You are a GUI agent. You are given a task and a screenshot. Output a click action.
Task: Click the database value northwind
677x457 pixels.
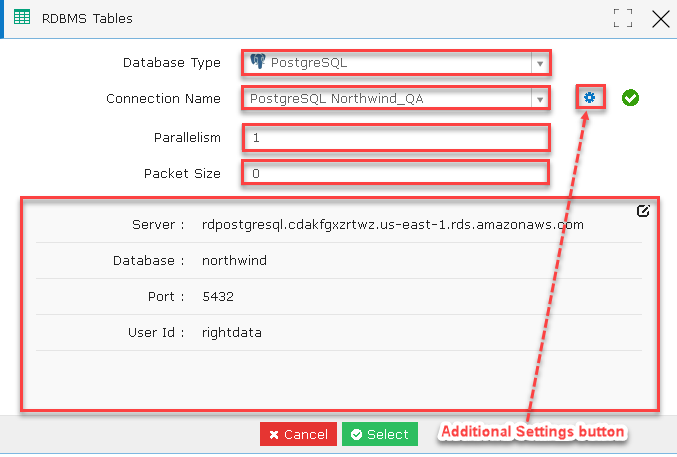[234, 260]
